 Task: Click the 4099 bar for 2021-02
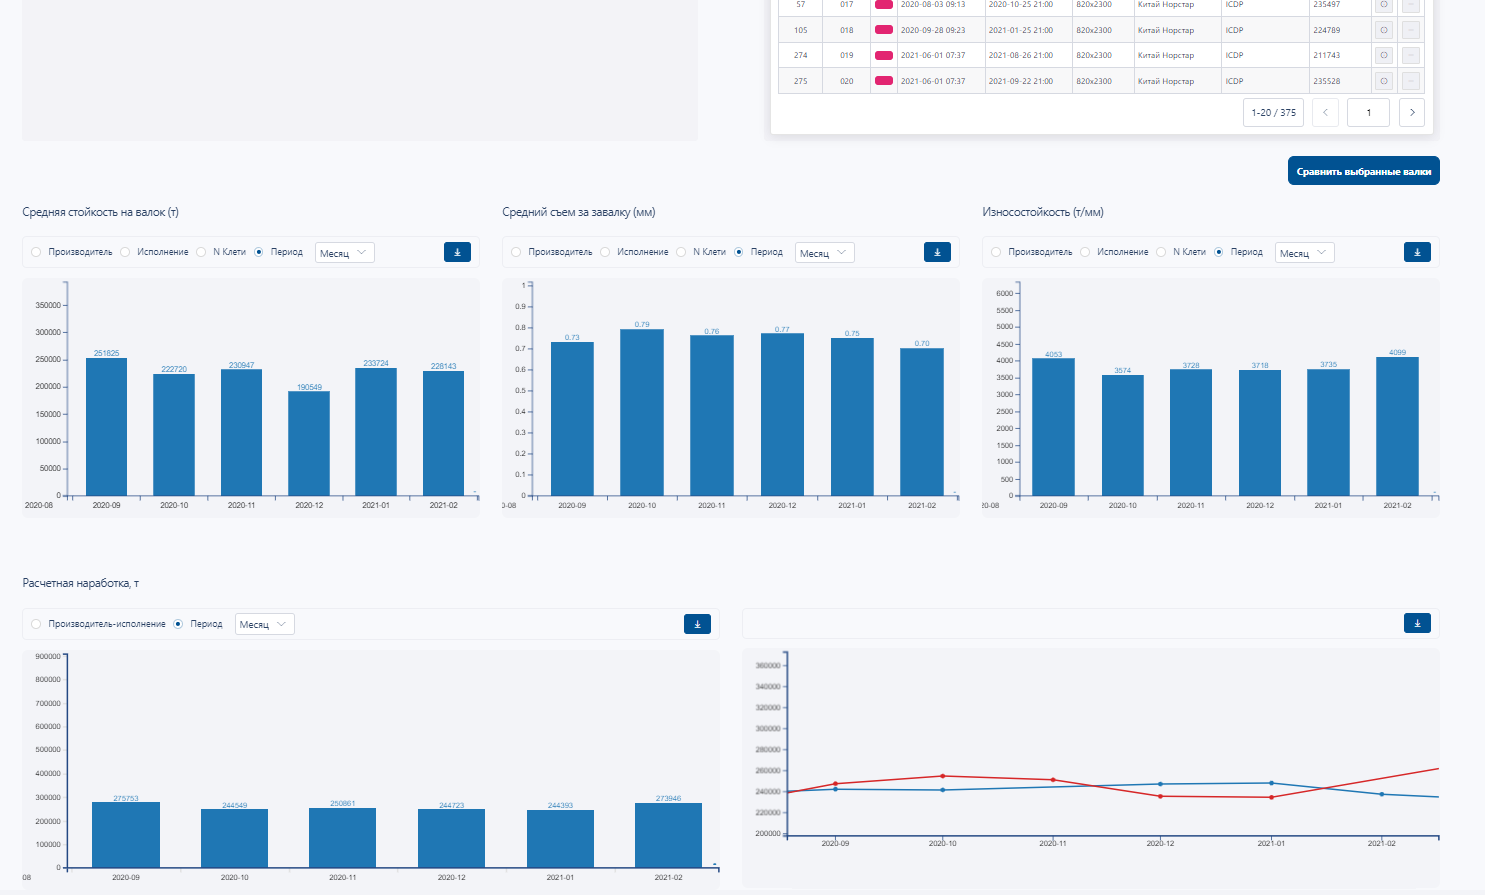tap(1397, 426)
